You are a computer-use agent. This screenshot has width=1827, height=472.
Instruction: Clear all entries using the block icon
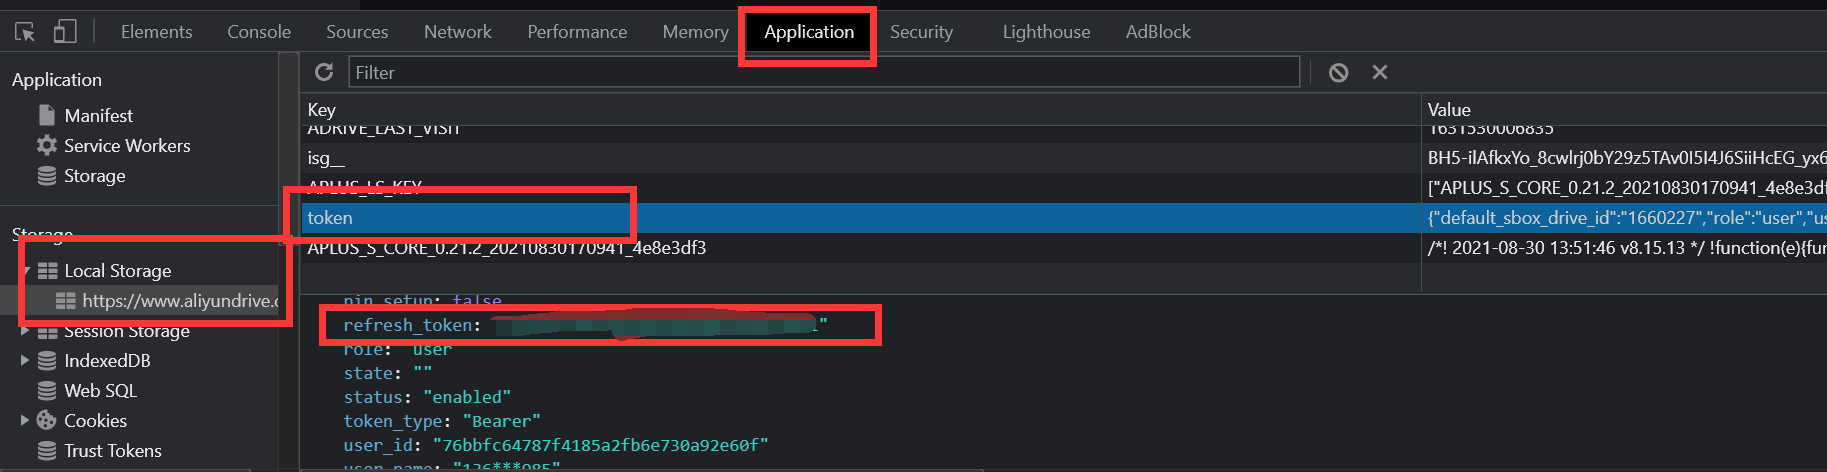(x=1338, y=72)
